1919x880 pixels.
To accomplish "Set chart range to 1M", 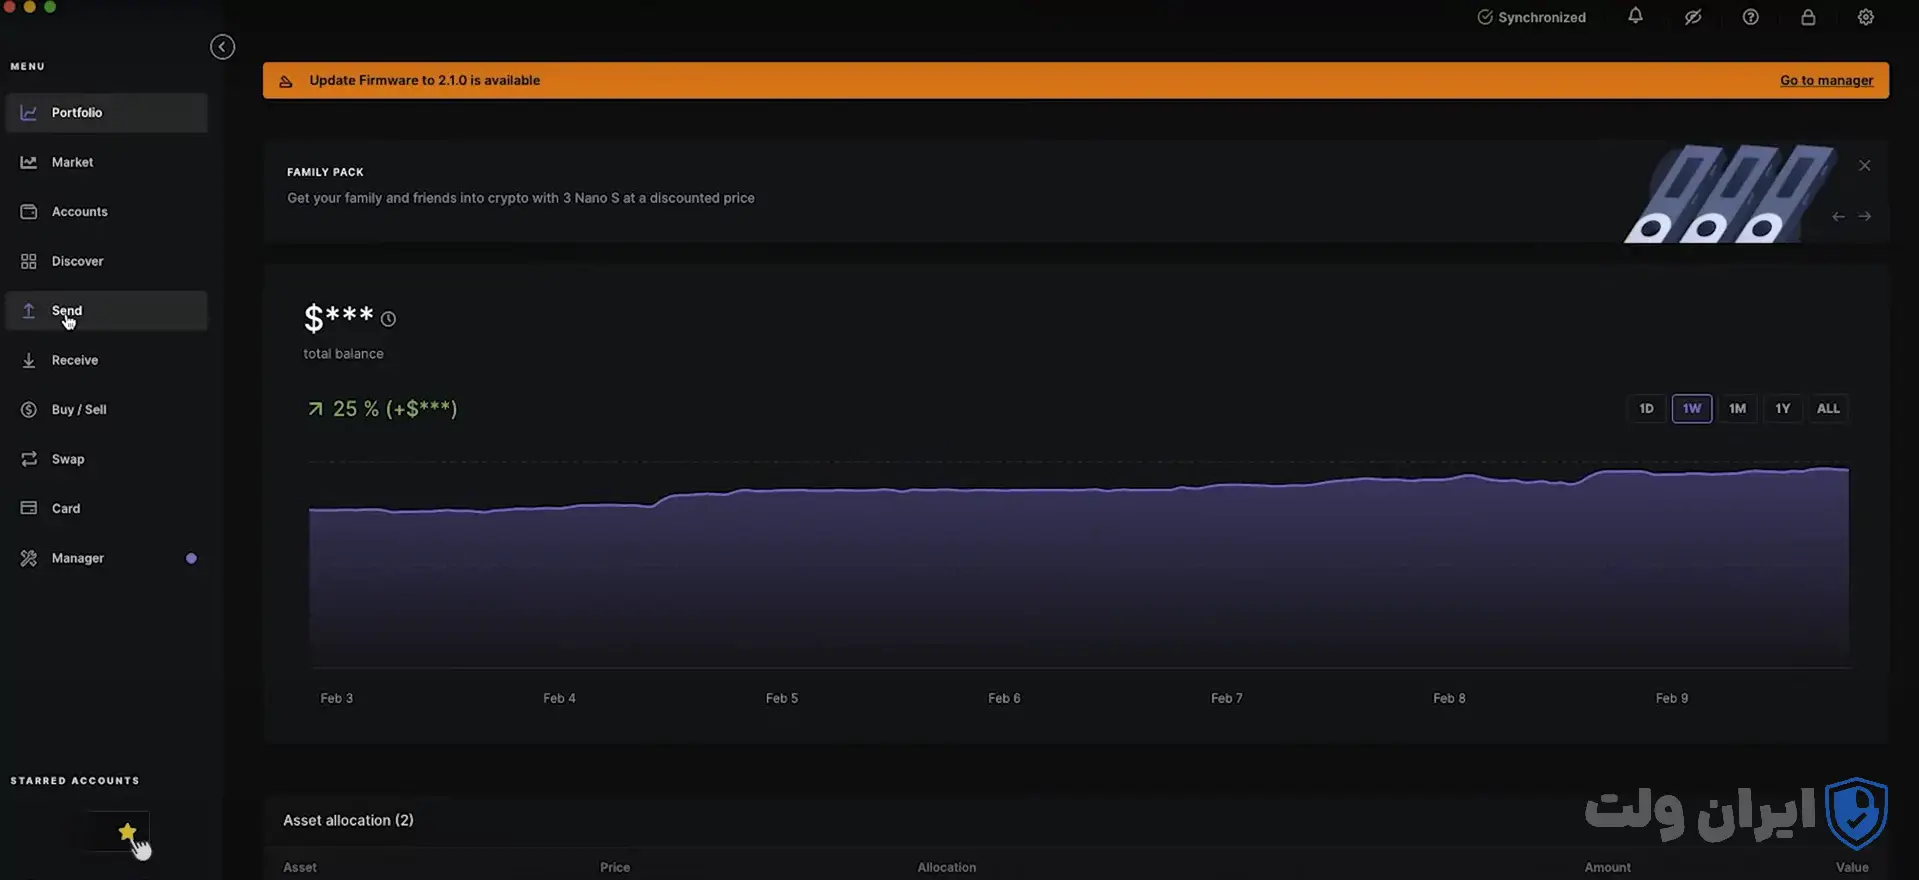I will 1737,408.
